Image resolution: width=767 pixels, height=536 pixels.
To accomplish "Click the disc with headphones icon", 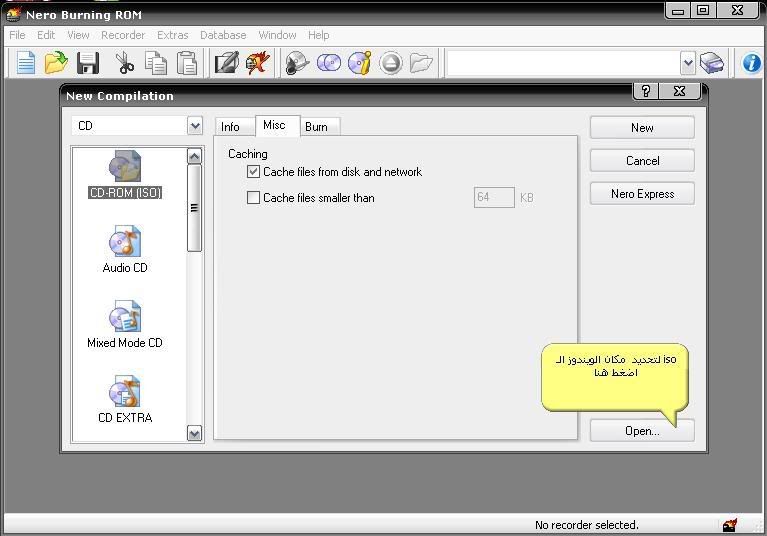I will pyautogui.click(x=297, y=63).
